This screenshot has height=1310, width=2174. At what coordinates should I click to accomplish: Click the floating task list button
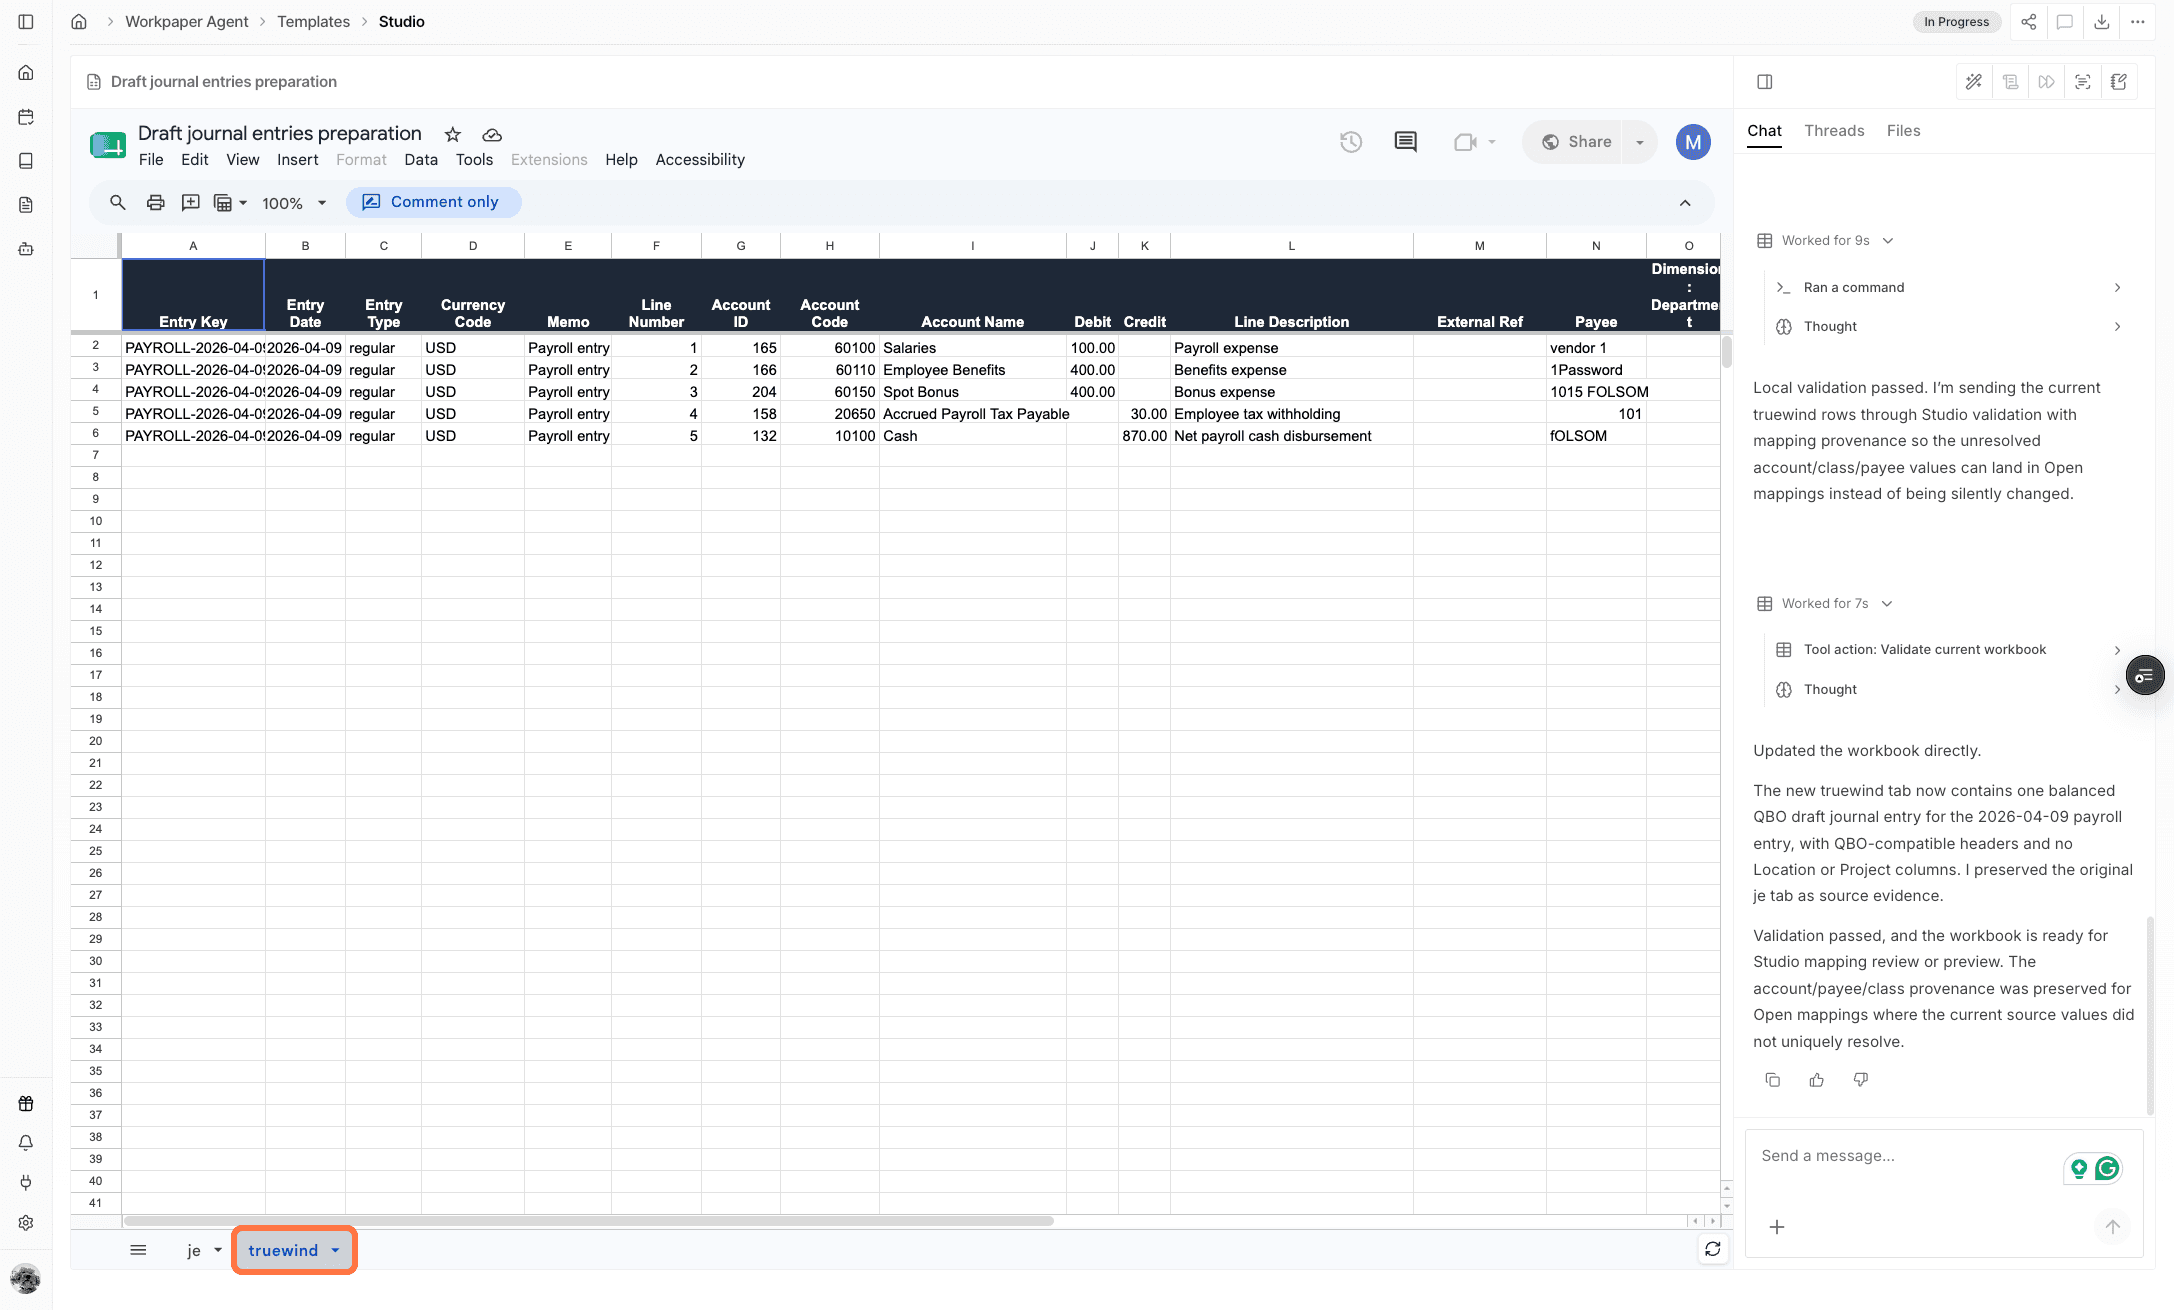pyautogui.click(x=2145, y=676)
